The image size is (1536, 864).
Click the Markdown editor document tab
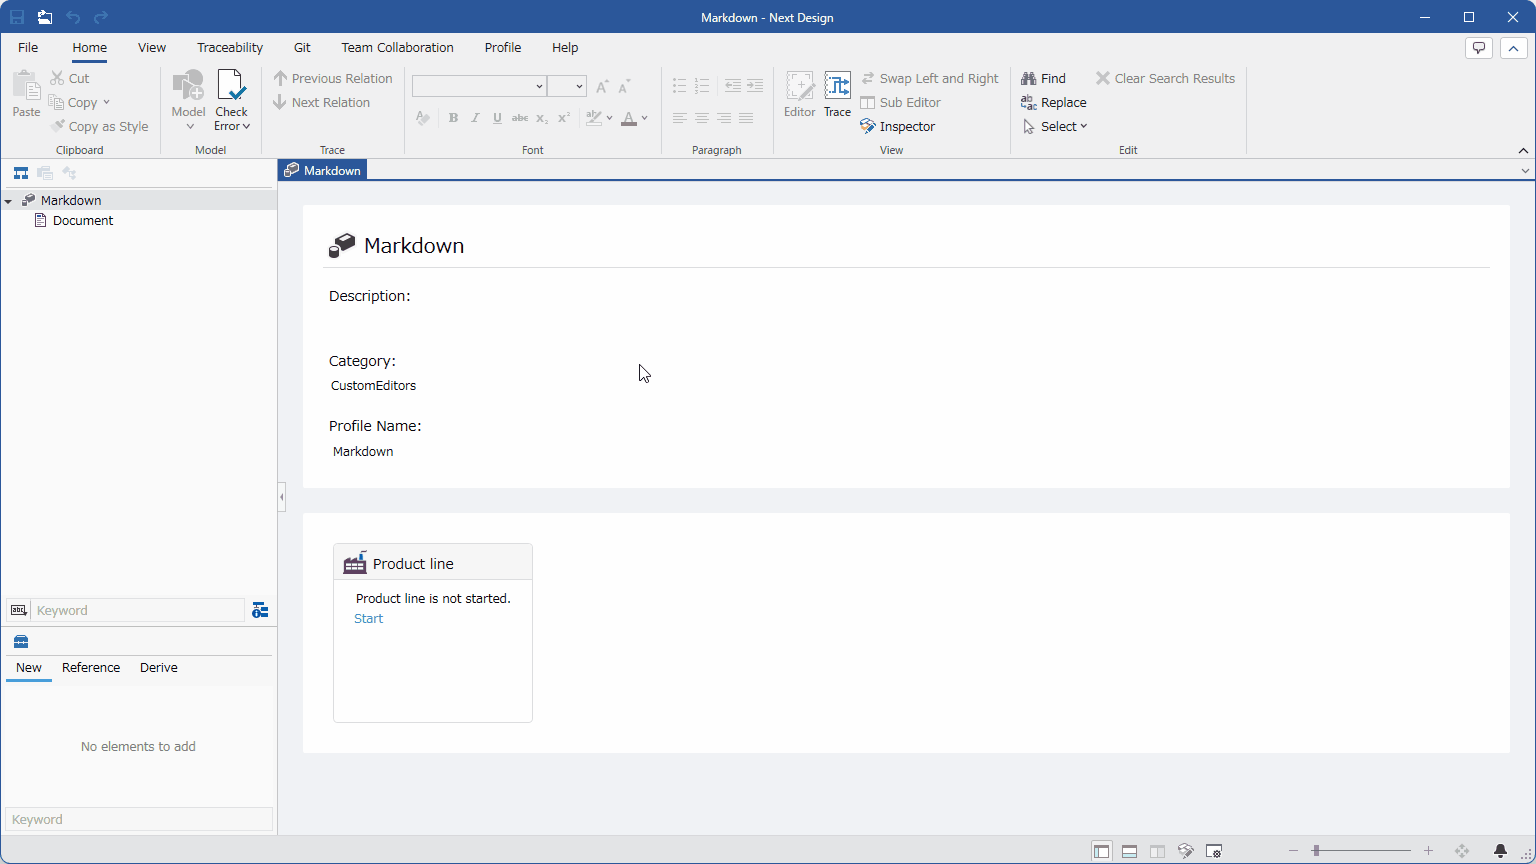(x=322, y=171)
